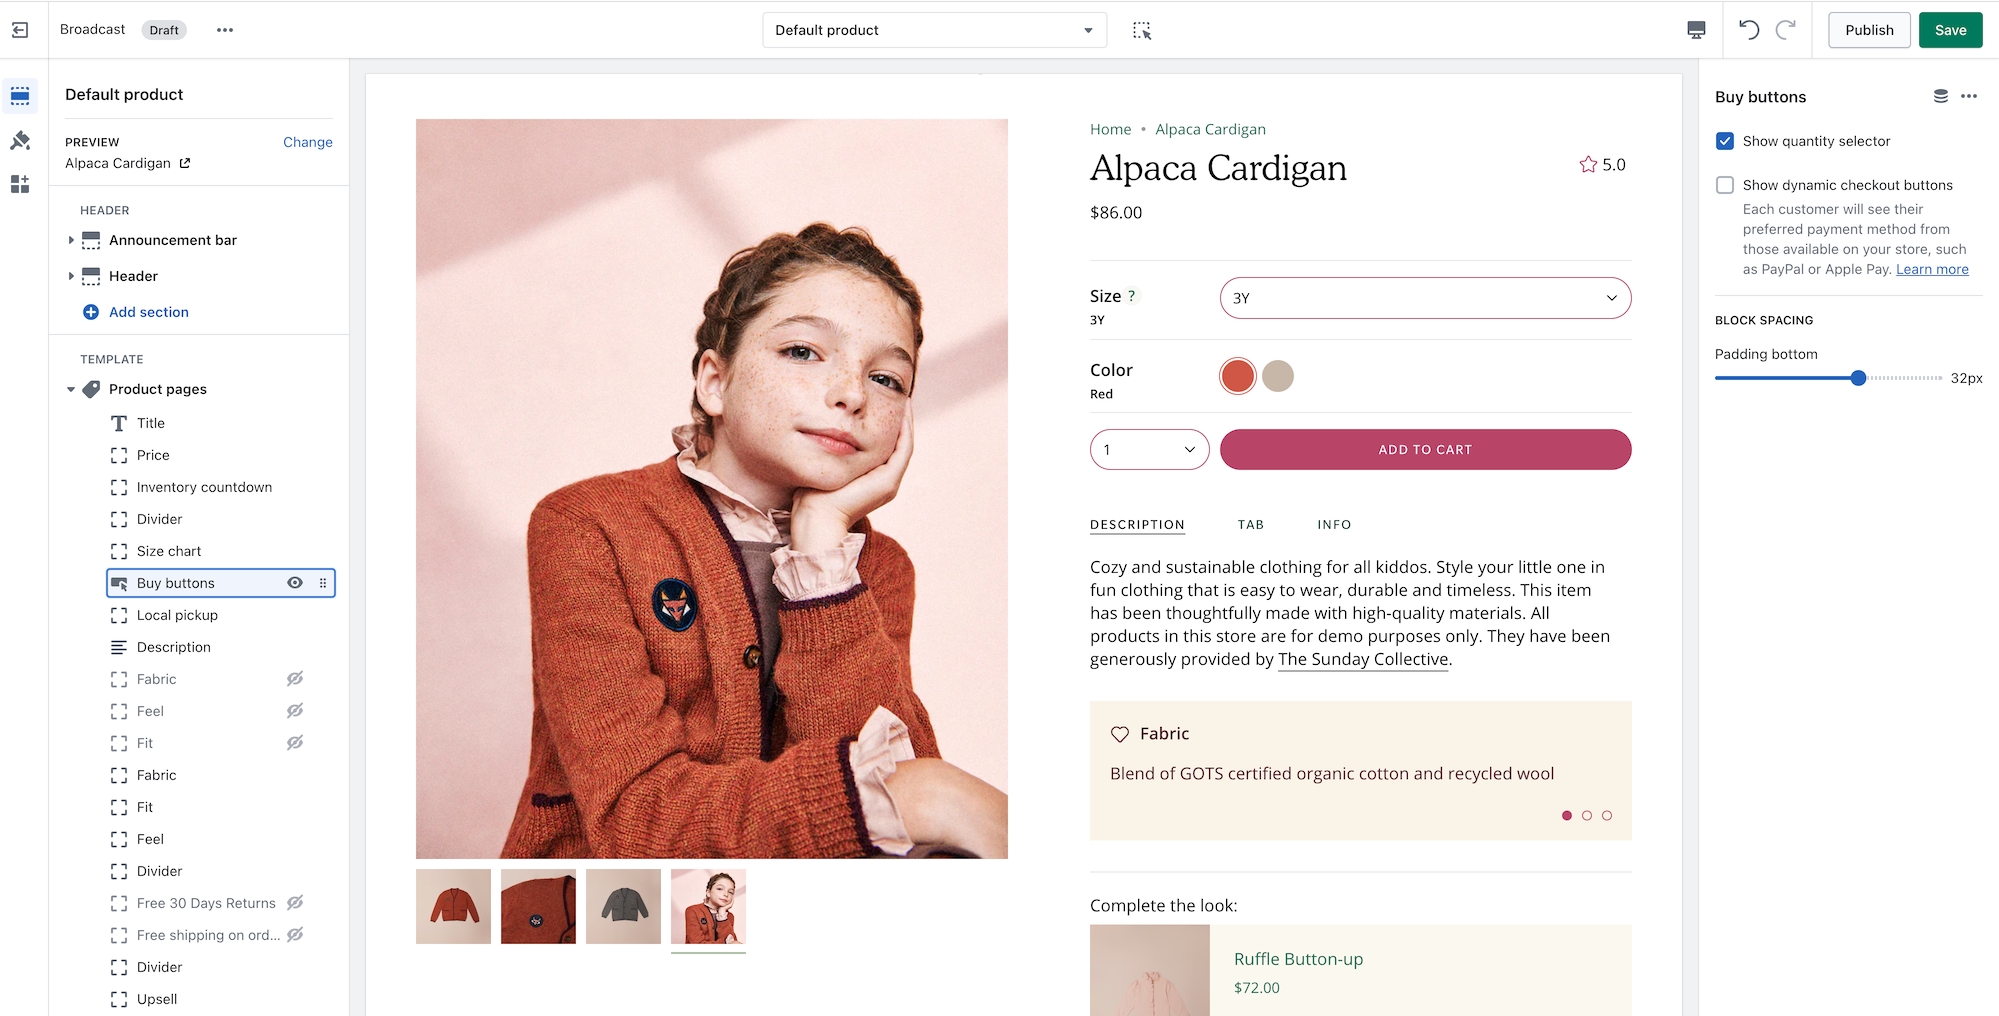Select the TAB product tab
1999x1016 pixels.
click(x=1250, y=524)
